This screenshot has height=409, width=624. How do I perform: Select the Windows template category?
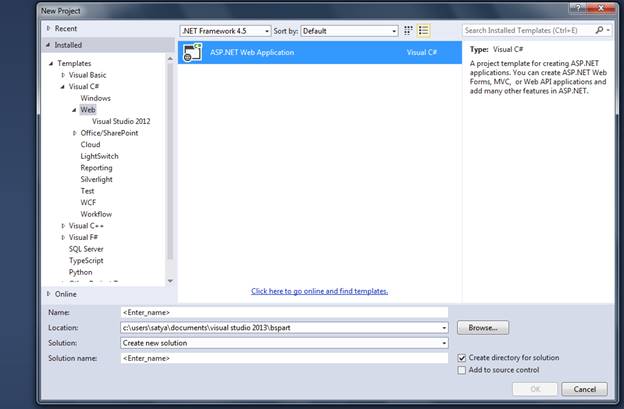[96, 98]
